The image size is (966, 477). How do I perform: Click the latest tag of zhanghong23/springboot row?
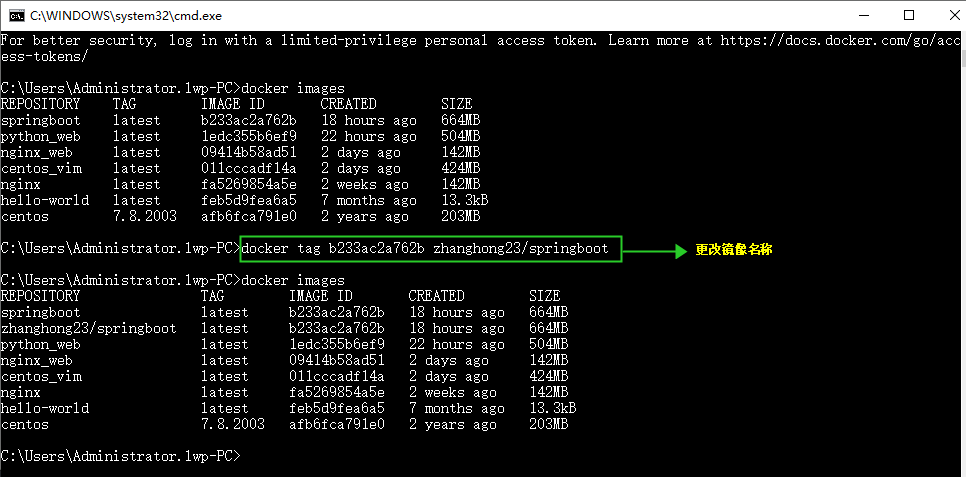pyautogui.click(x=224, y=328)
